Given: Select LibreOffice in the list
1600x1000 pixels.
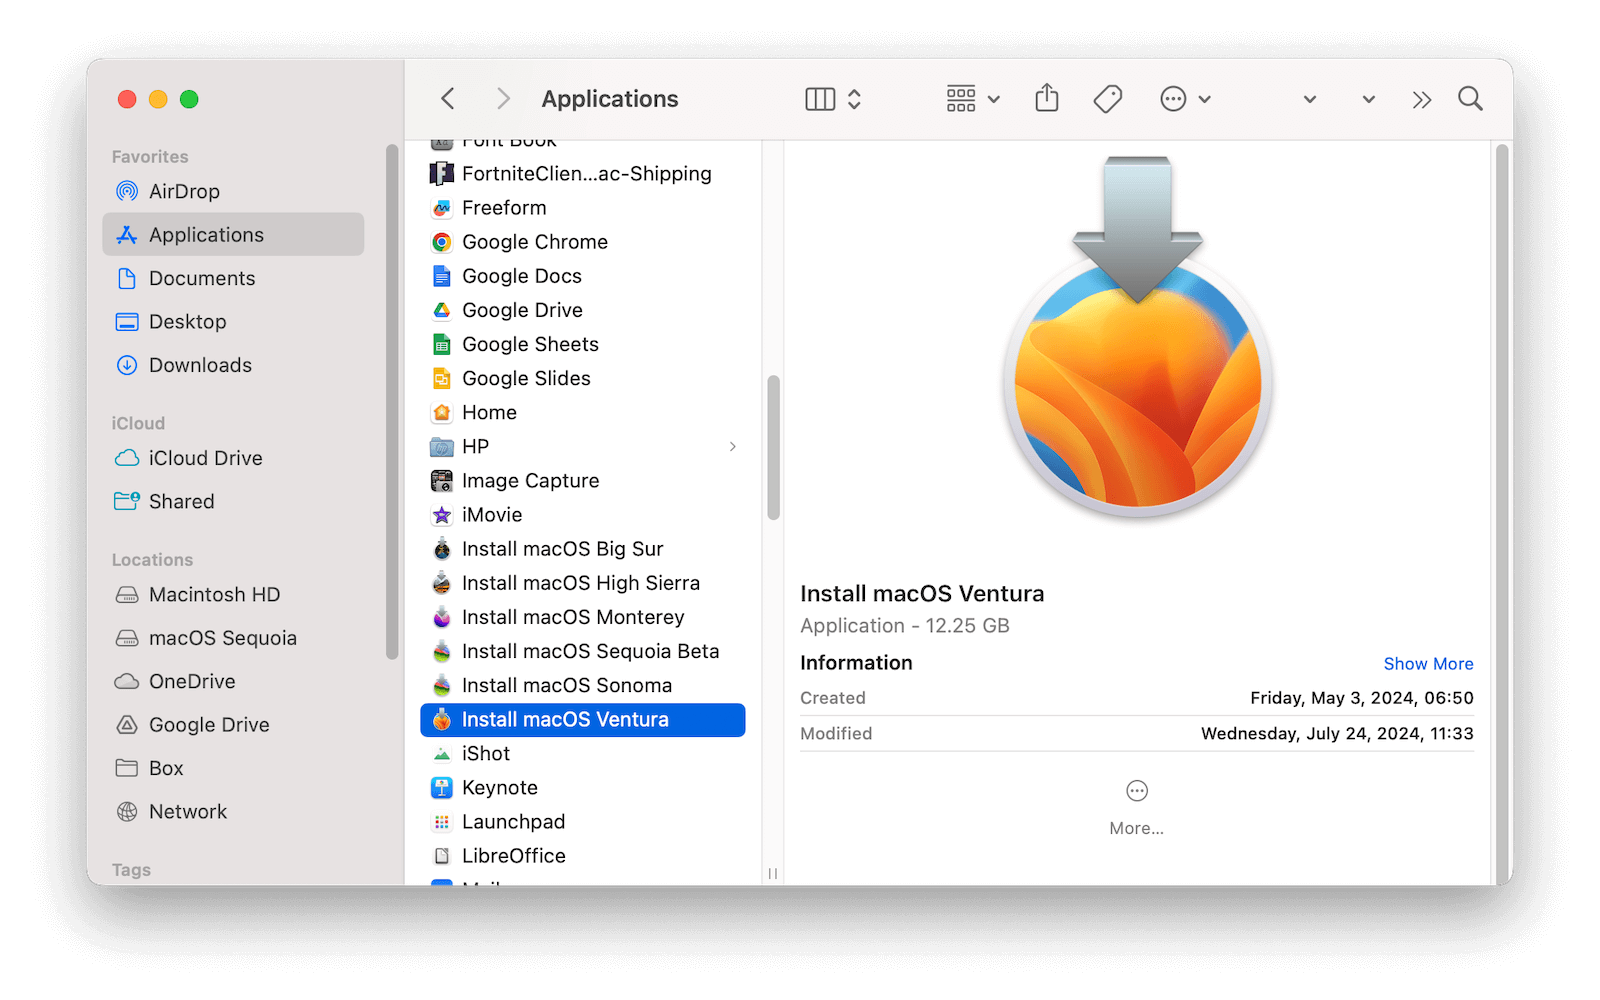Looking at the screenshot, I should coord(583,856).
